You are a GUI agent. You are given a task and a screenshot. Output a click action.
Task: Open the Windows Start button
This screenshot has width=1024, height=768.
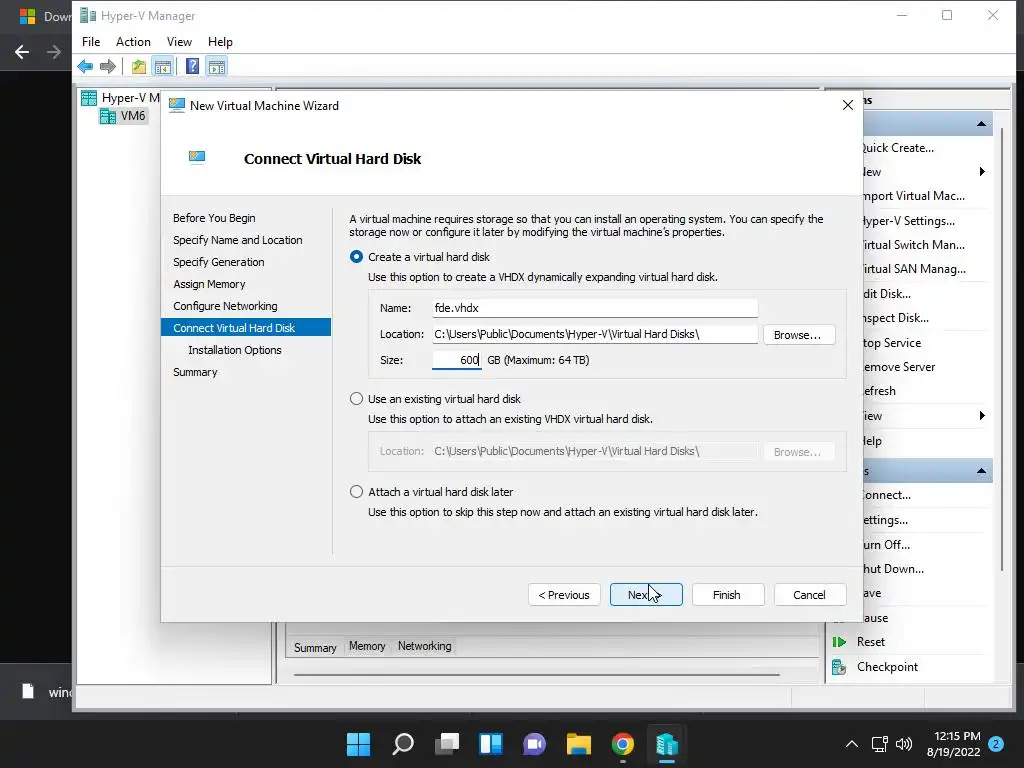[358, 744]
